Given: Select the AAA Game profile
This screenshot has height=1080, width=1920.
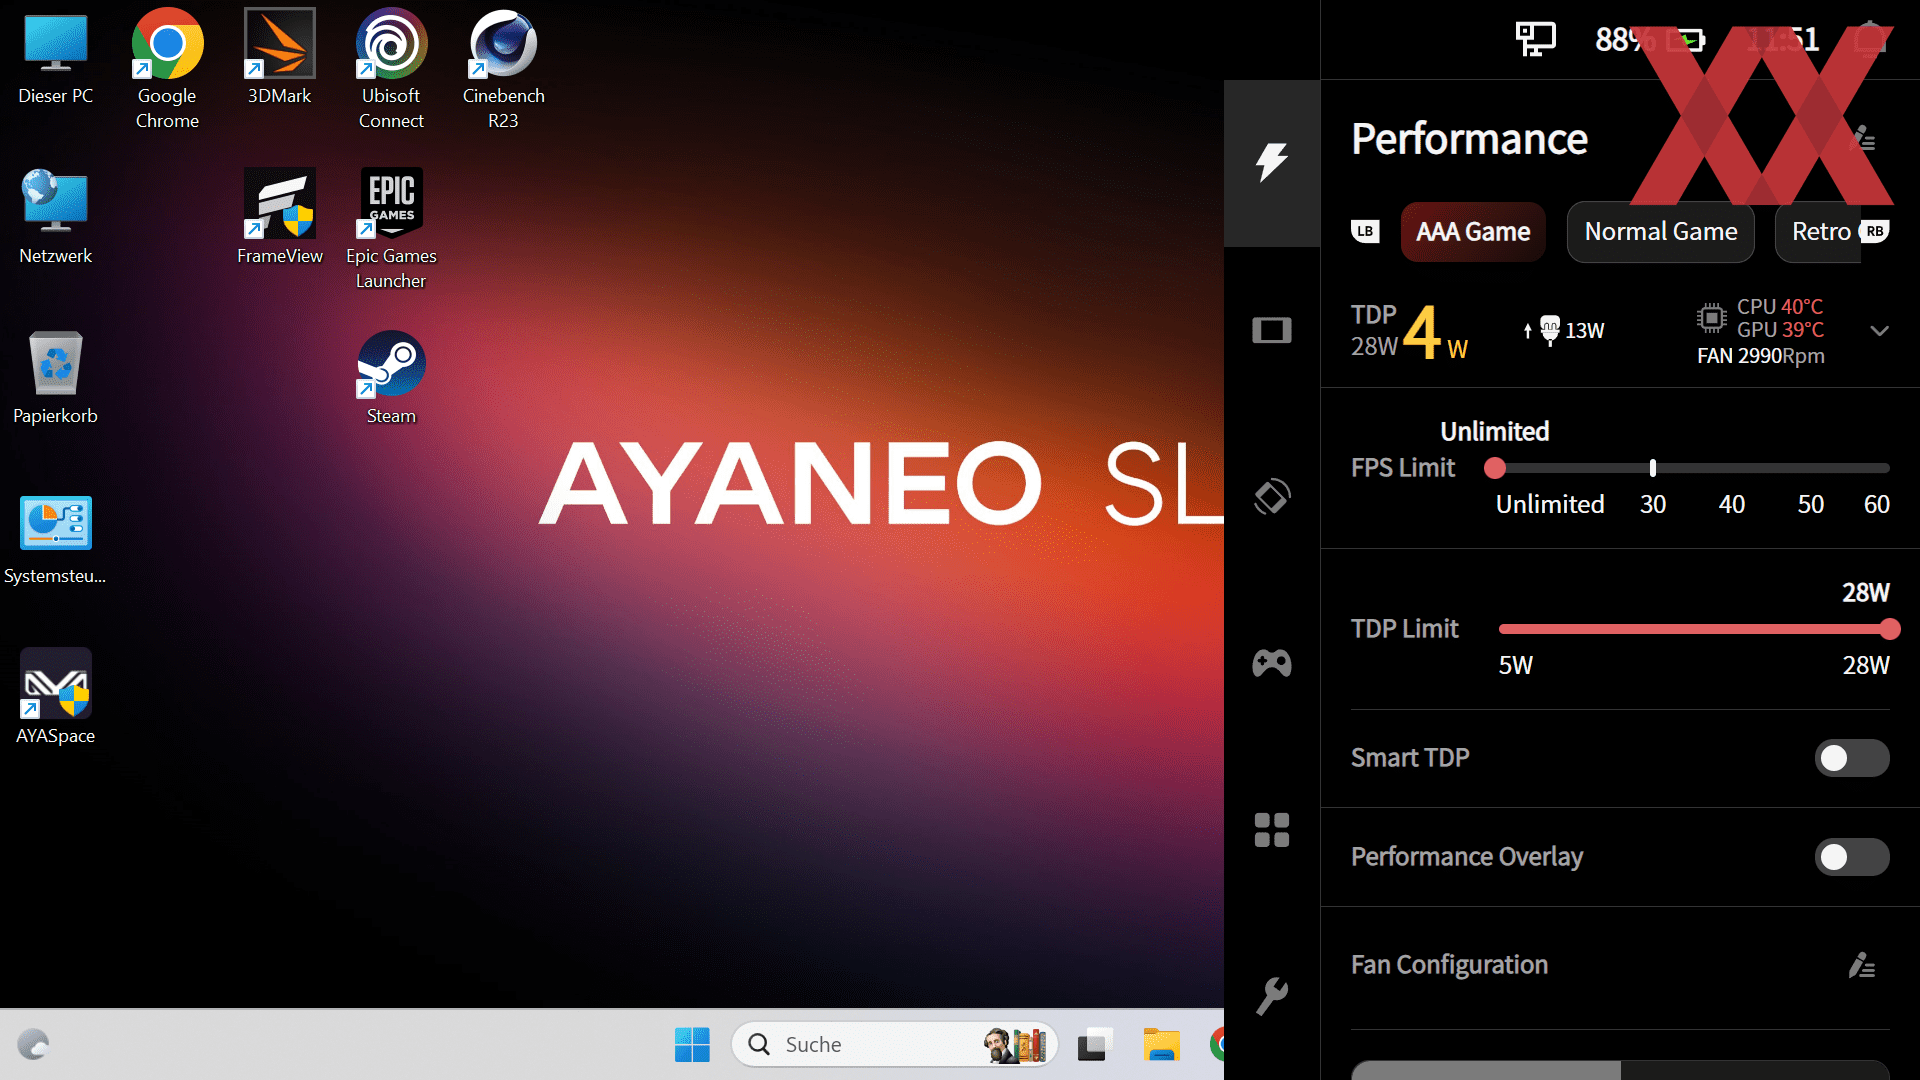Looking at the screenshot, I should click(1473, 232).
